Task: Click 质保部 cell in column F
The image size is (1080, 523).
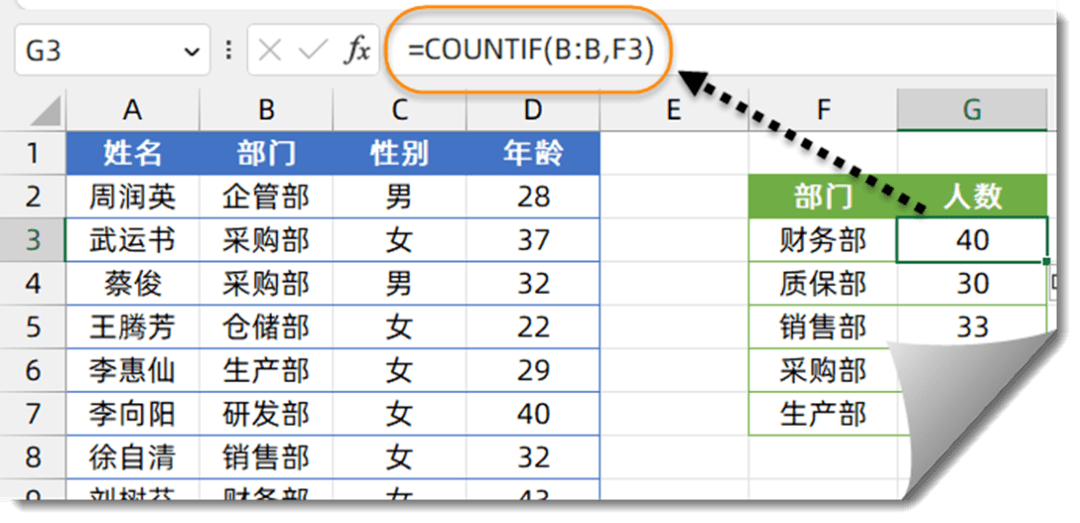Action: [823, 283]
